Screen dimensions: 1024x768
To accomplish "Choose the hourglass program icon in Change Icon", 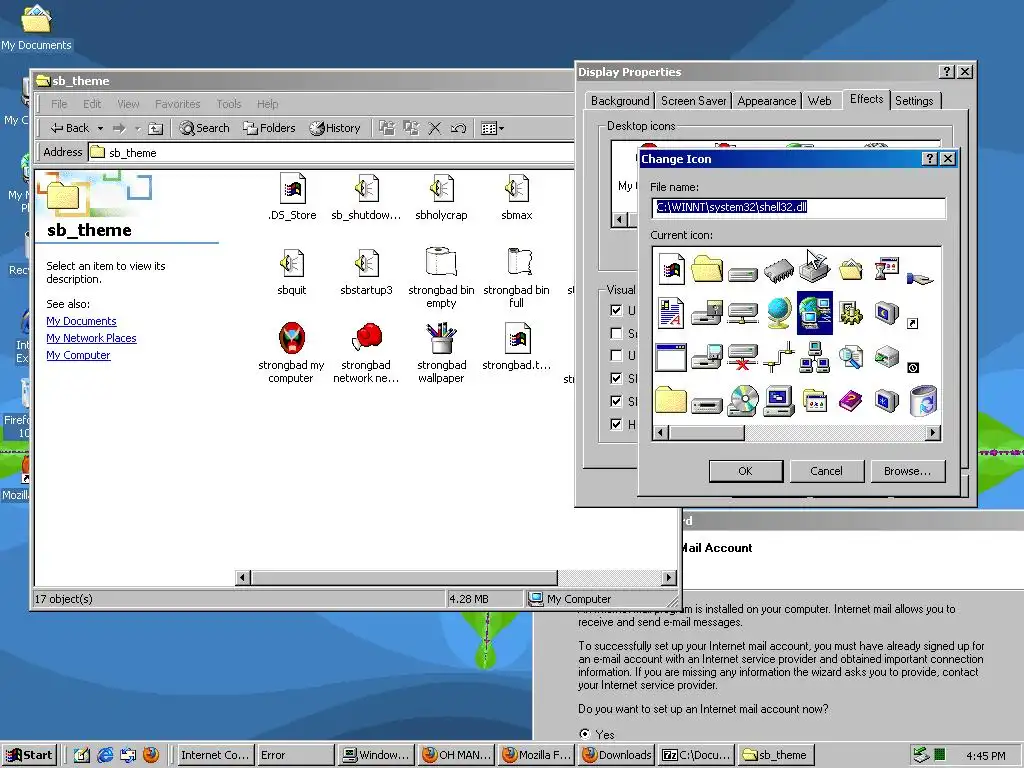I will (x=886, y=268).
